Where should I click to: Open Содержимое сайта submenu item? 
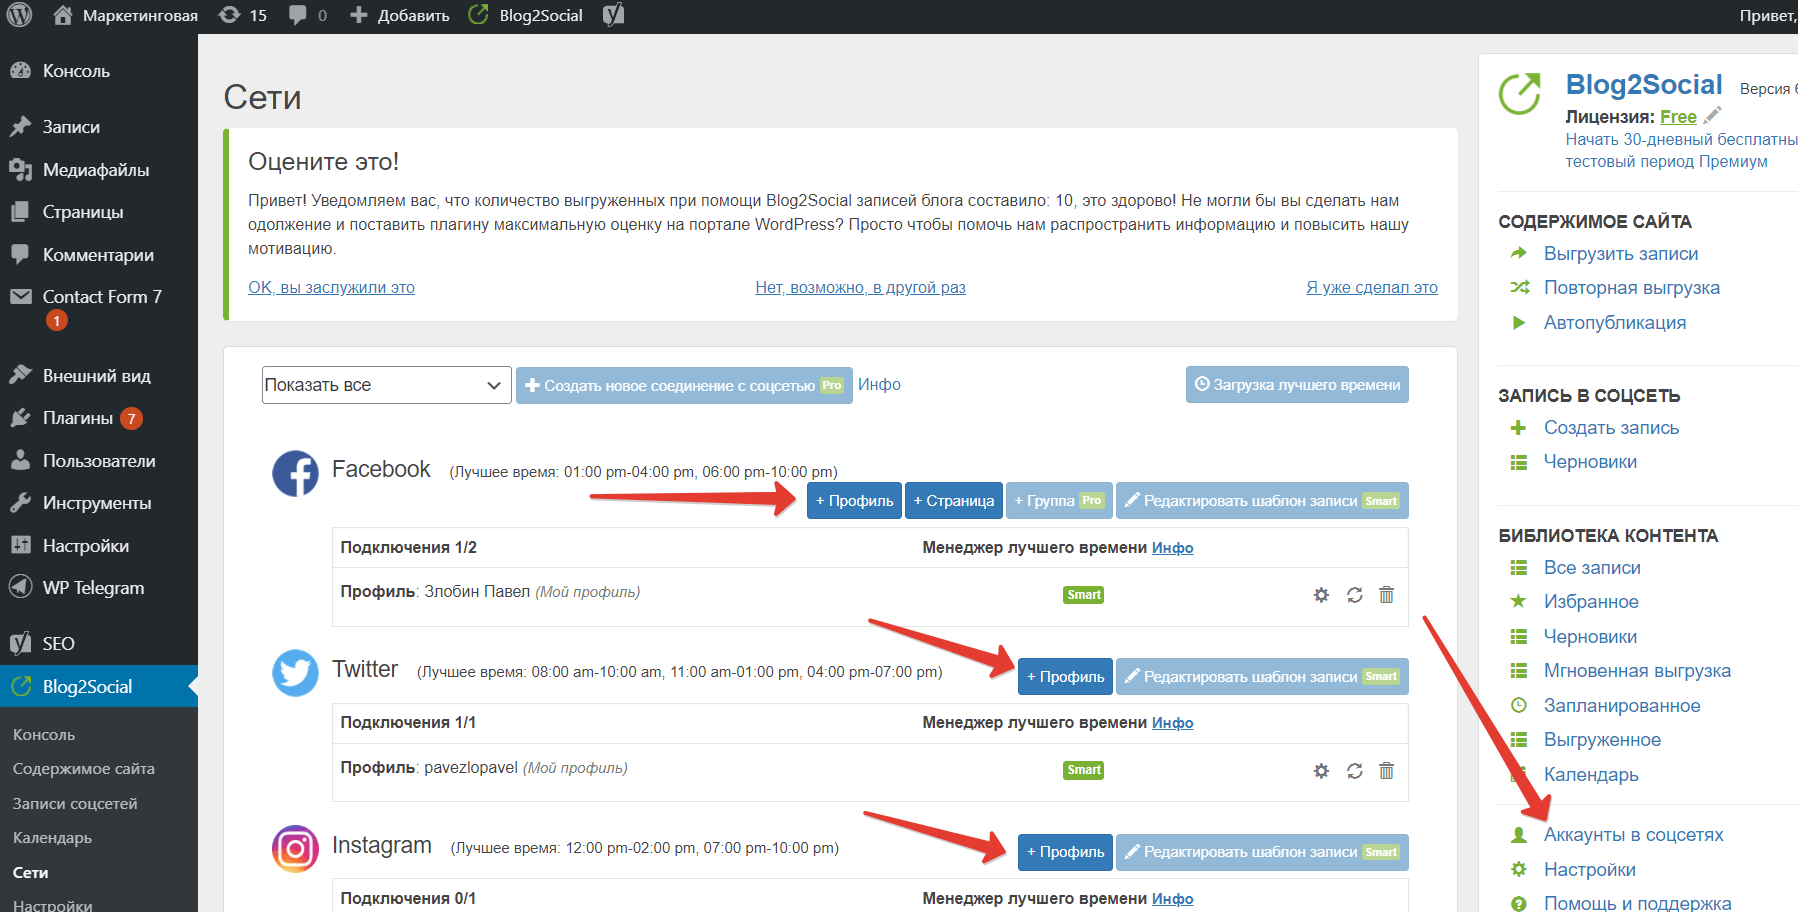coord(84,769)
